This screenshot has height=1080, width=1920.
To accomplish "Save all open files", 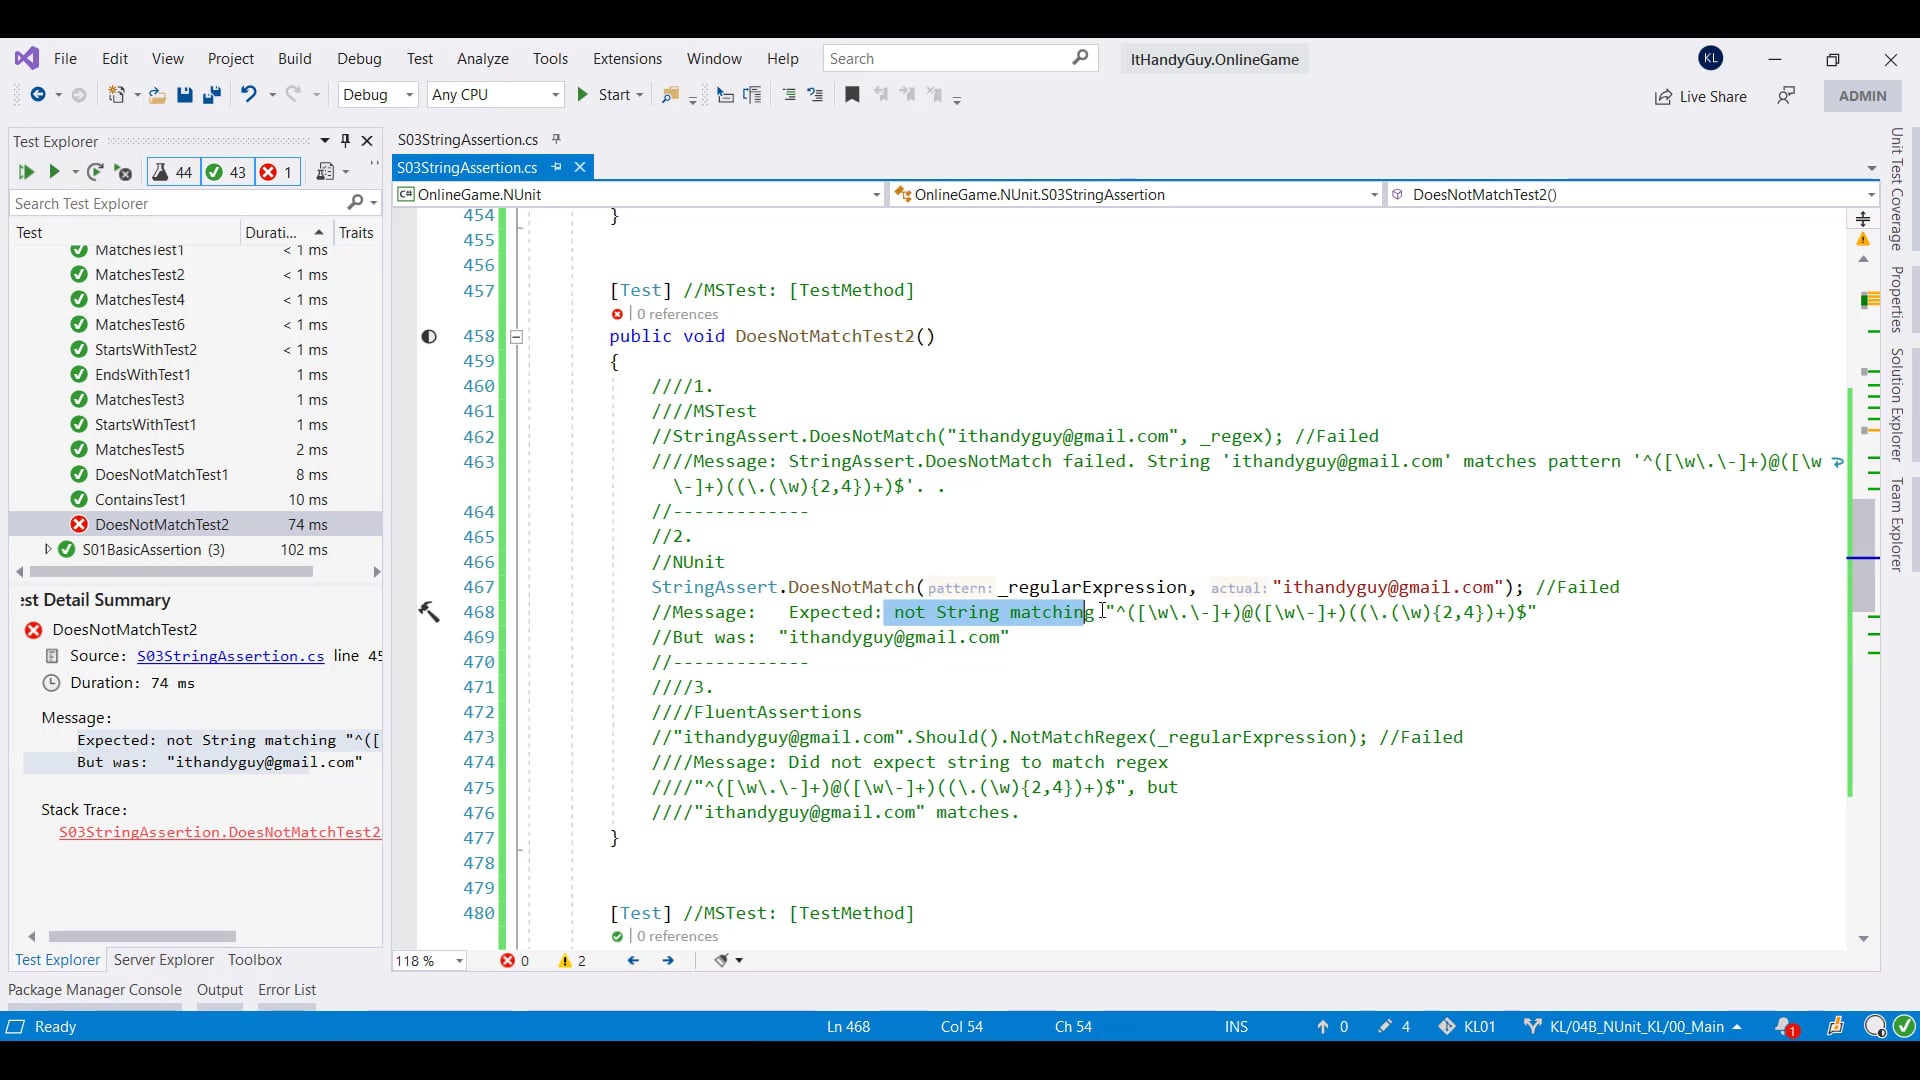I will tap(211, 95).
